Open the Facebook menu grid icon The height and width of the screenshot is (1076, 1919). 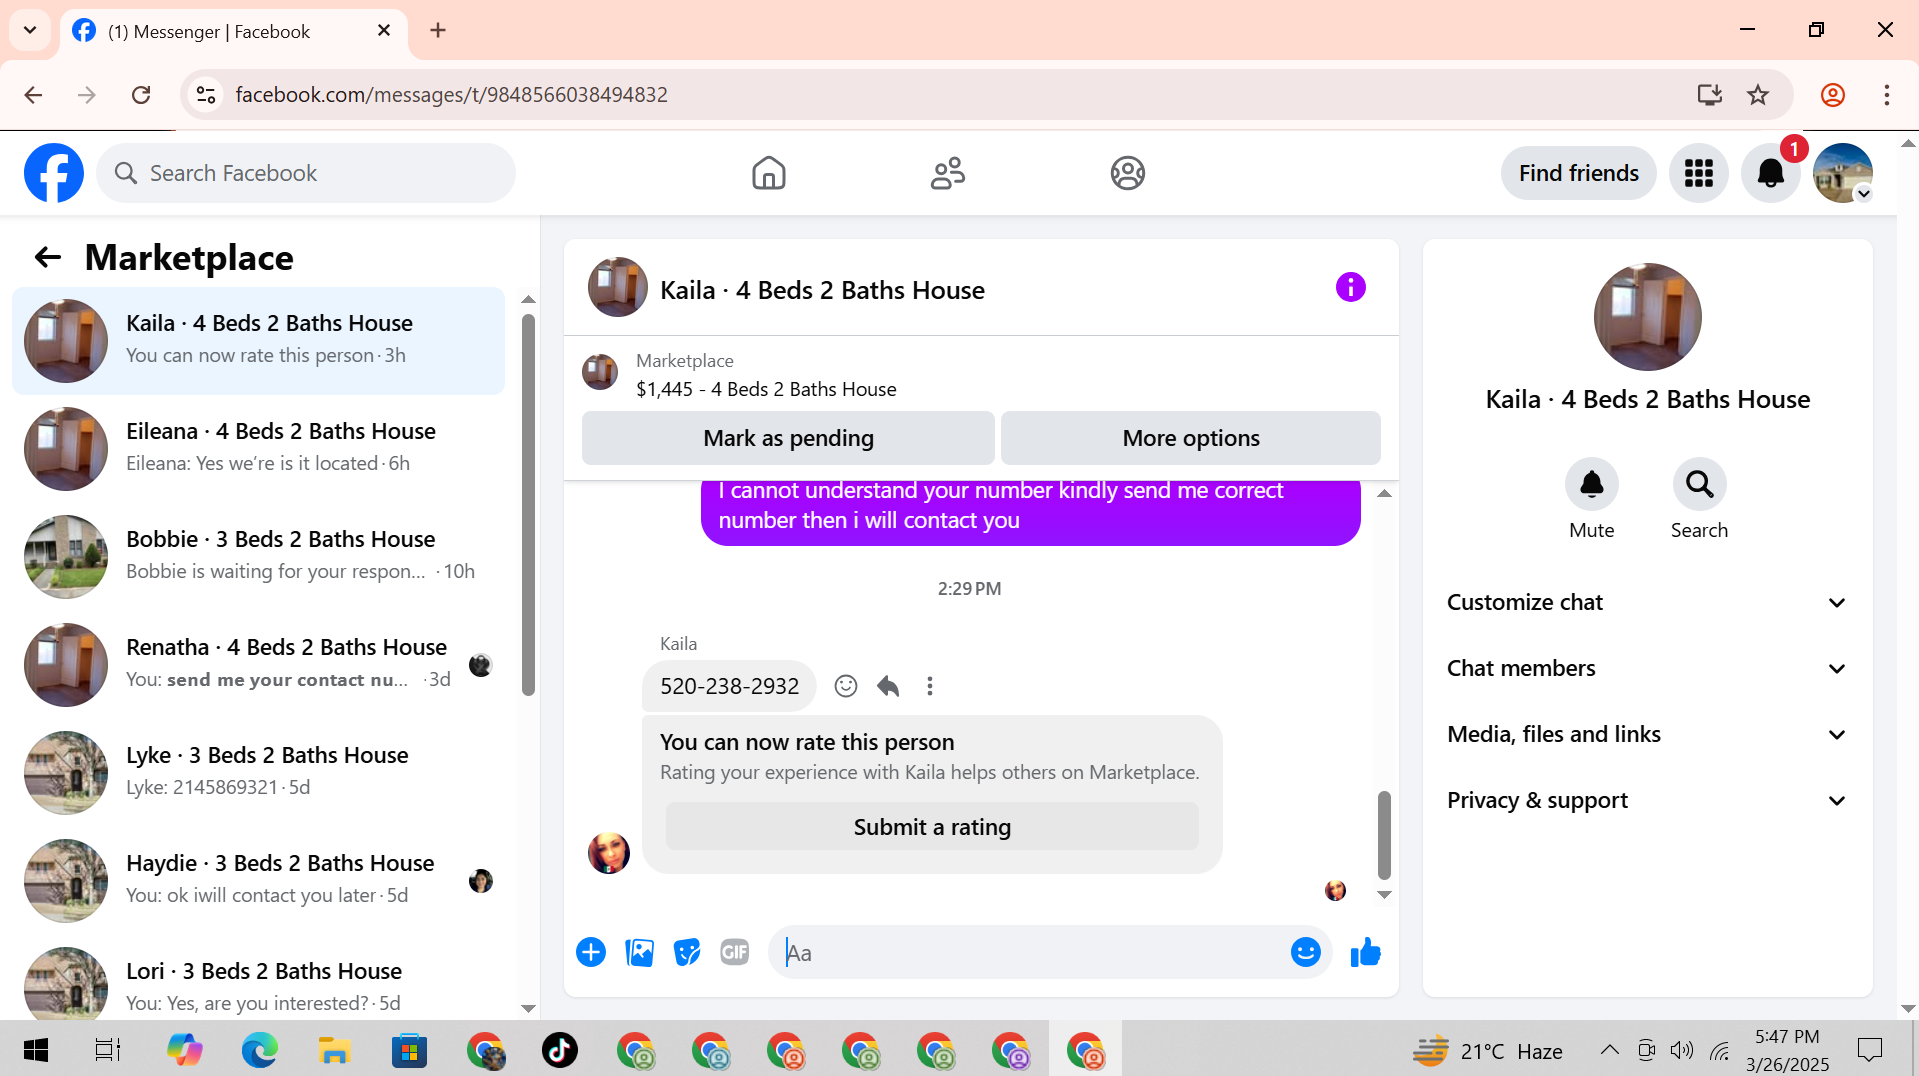(1698, 173)
